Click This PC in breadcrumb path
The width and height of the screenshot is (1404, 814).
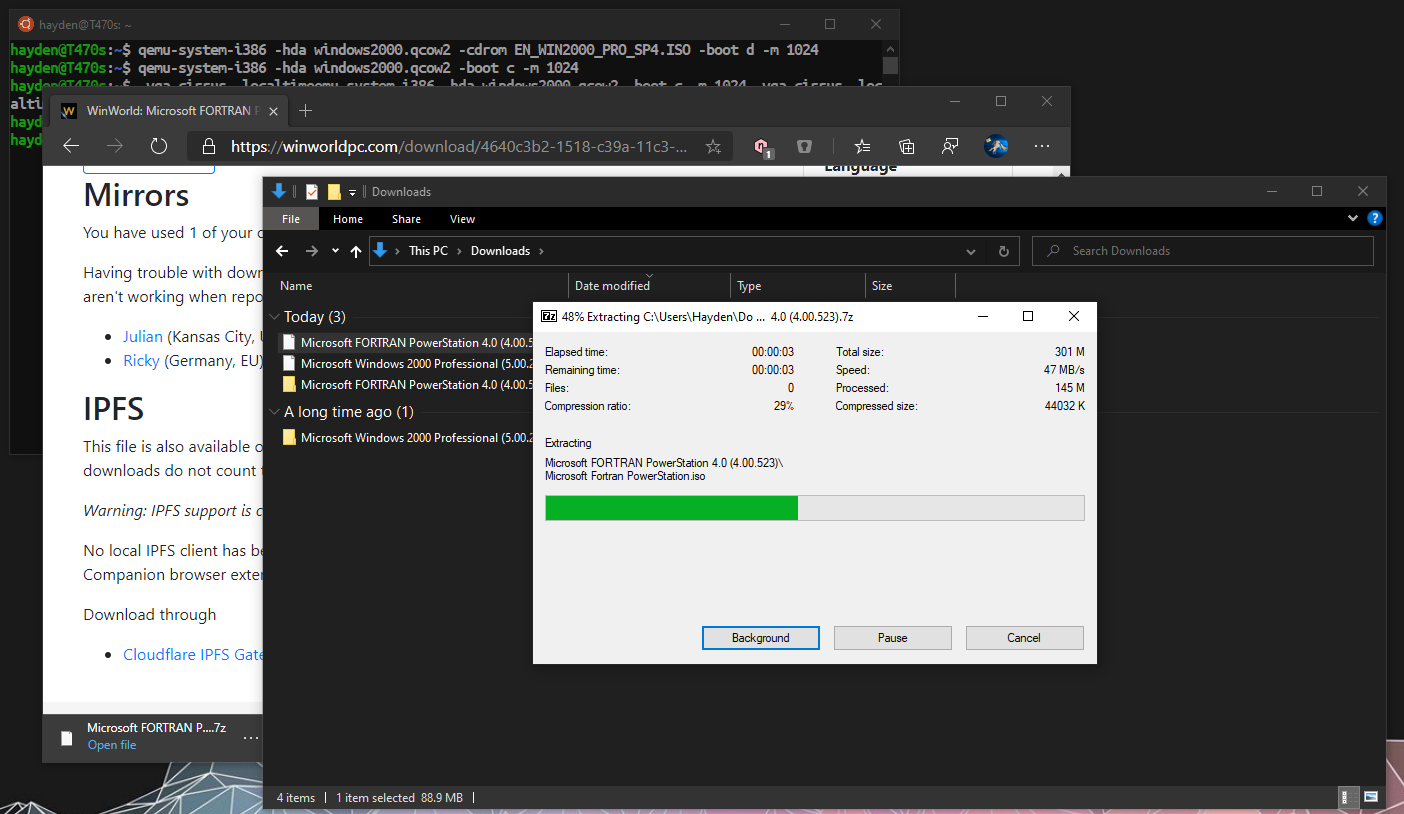(x=428, y=251)
